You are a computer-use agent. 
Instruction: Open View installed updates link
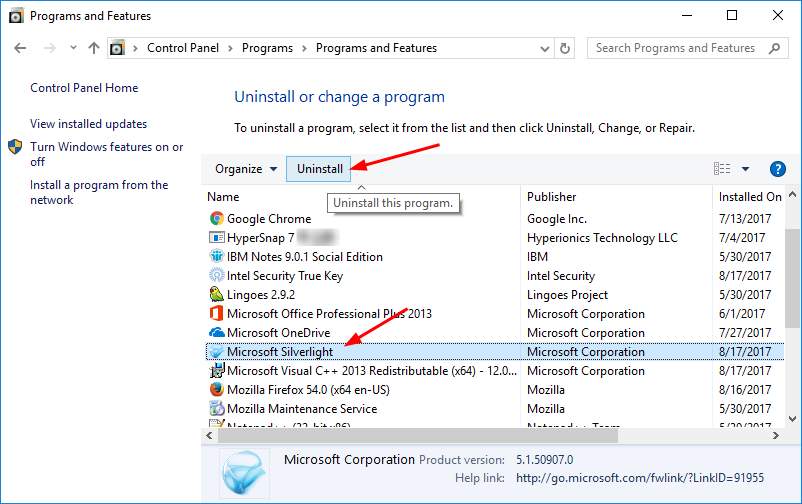(x=88, y=124)
